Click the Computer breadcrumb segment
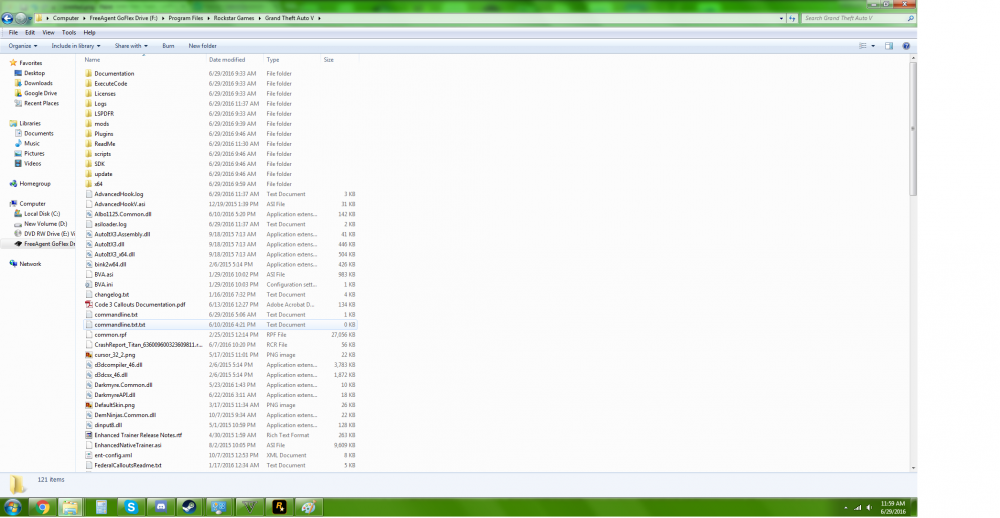This screenshot has width=1000, height=518. (x=66, y=18)
